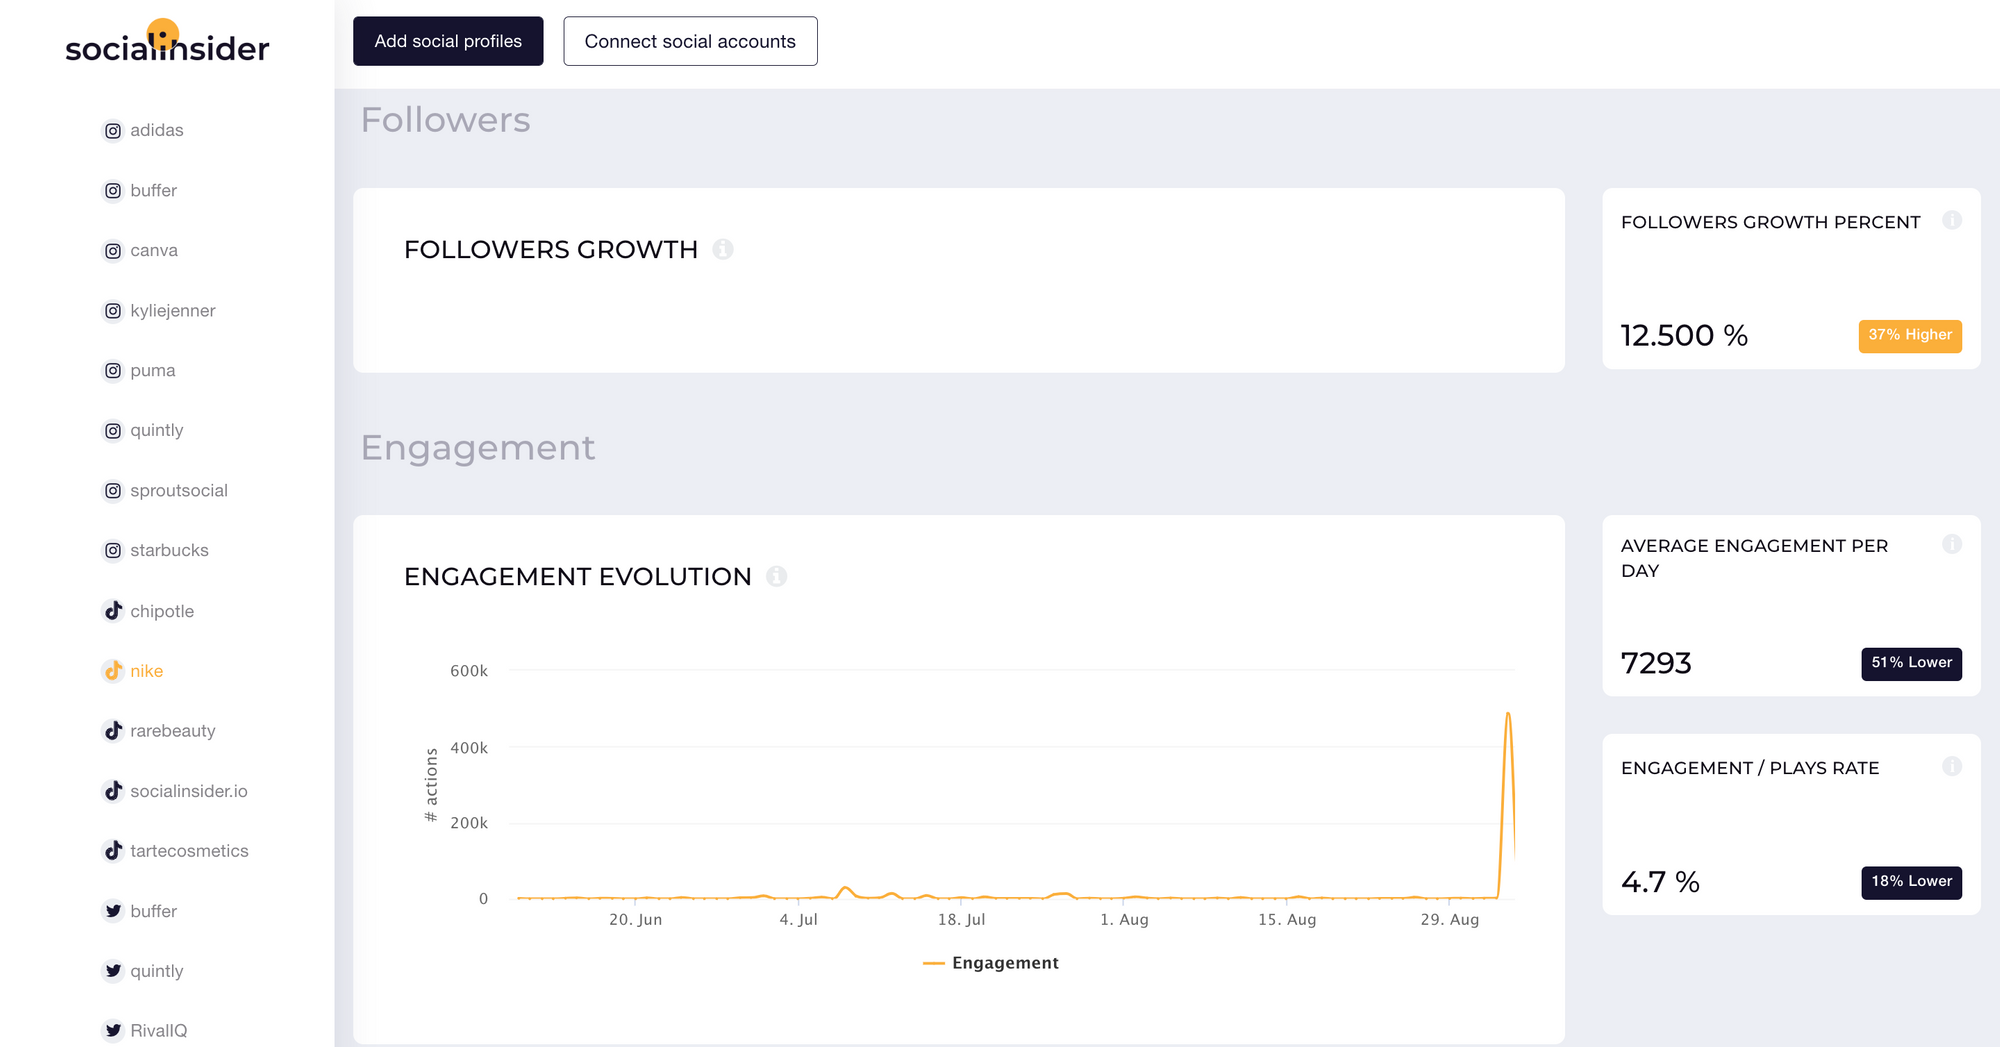Open the chipotle TikTok profile
The height and width of the screenshot is (1047, 2000).
[162, 611]
